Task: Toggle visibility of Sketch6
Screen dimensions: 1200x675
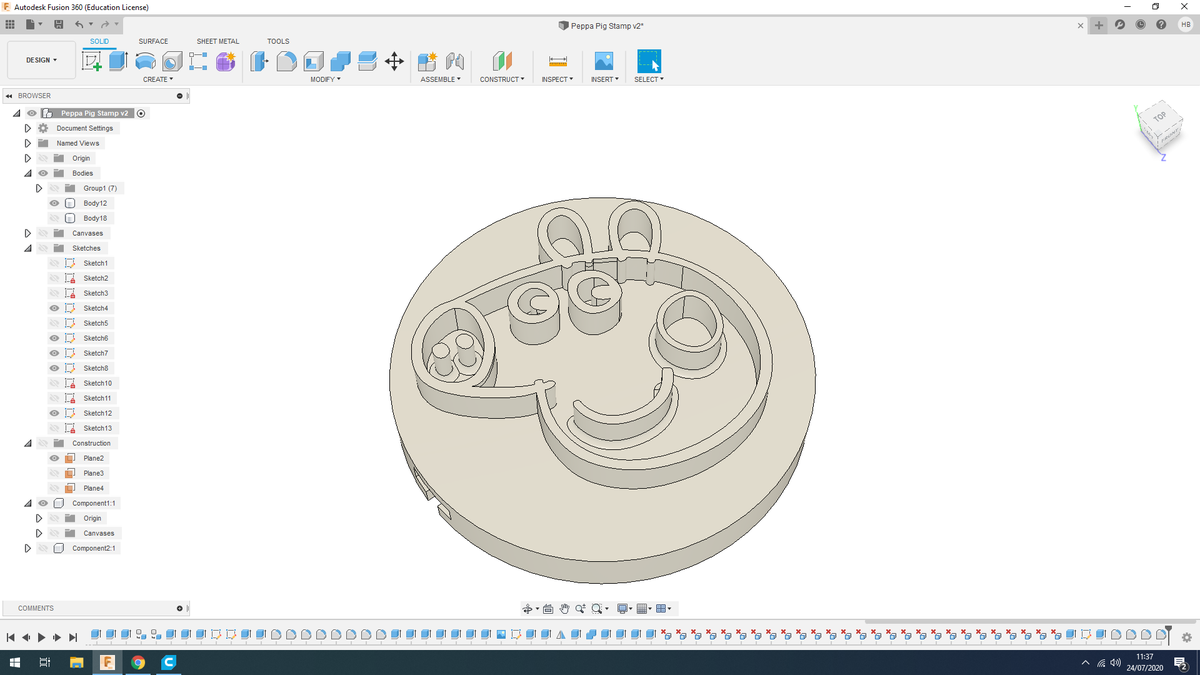Action: click(55, 338)
